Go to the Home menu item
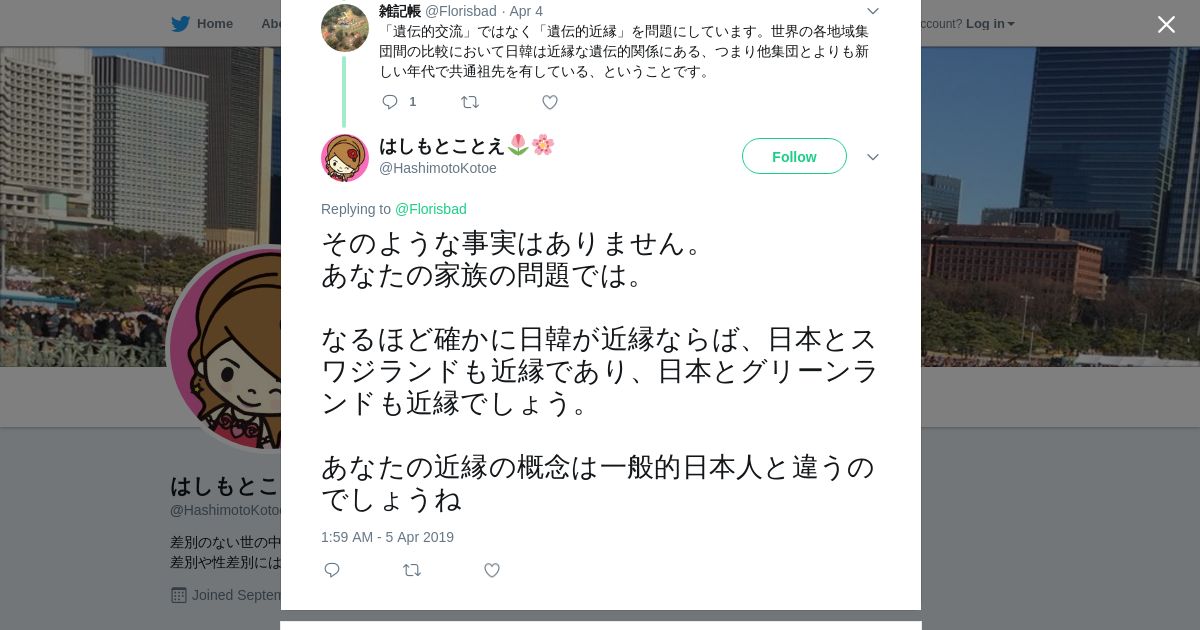Image resolution: width=1200 pixels, height=630 pixels. (215, 24)
